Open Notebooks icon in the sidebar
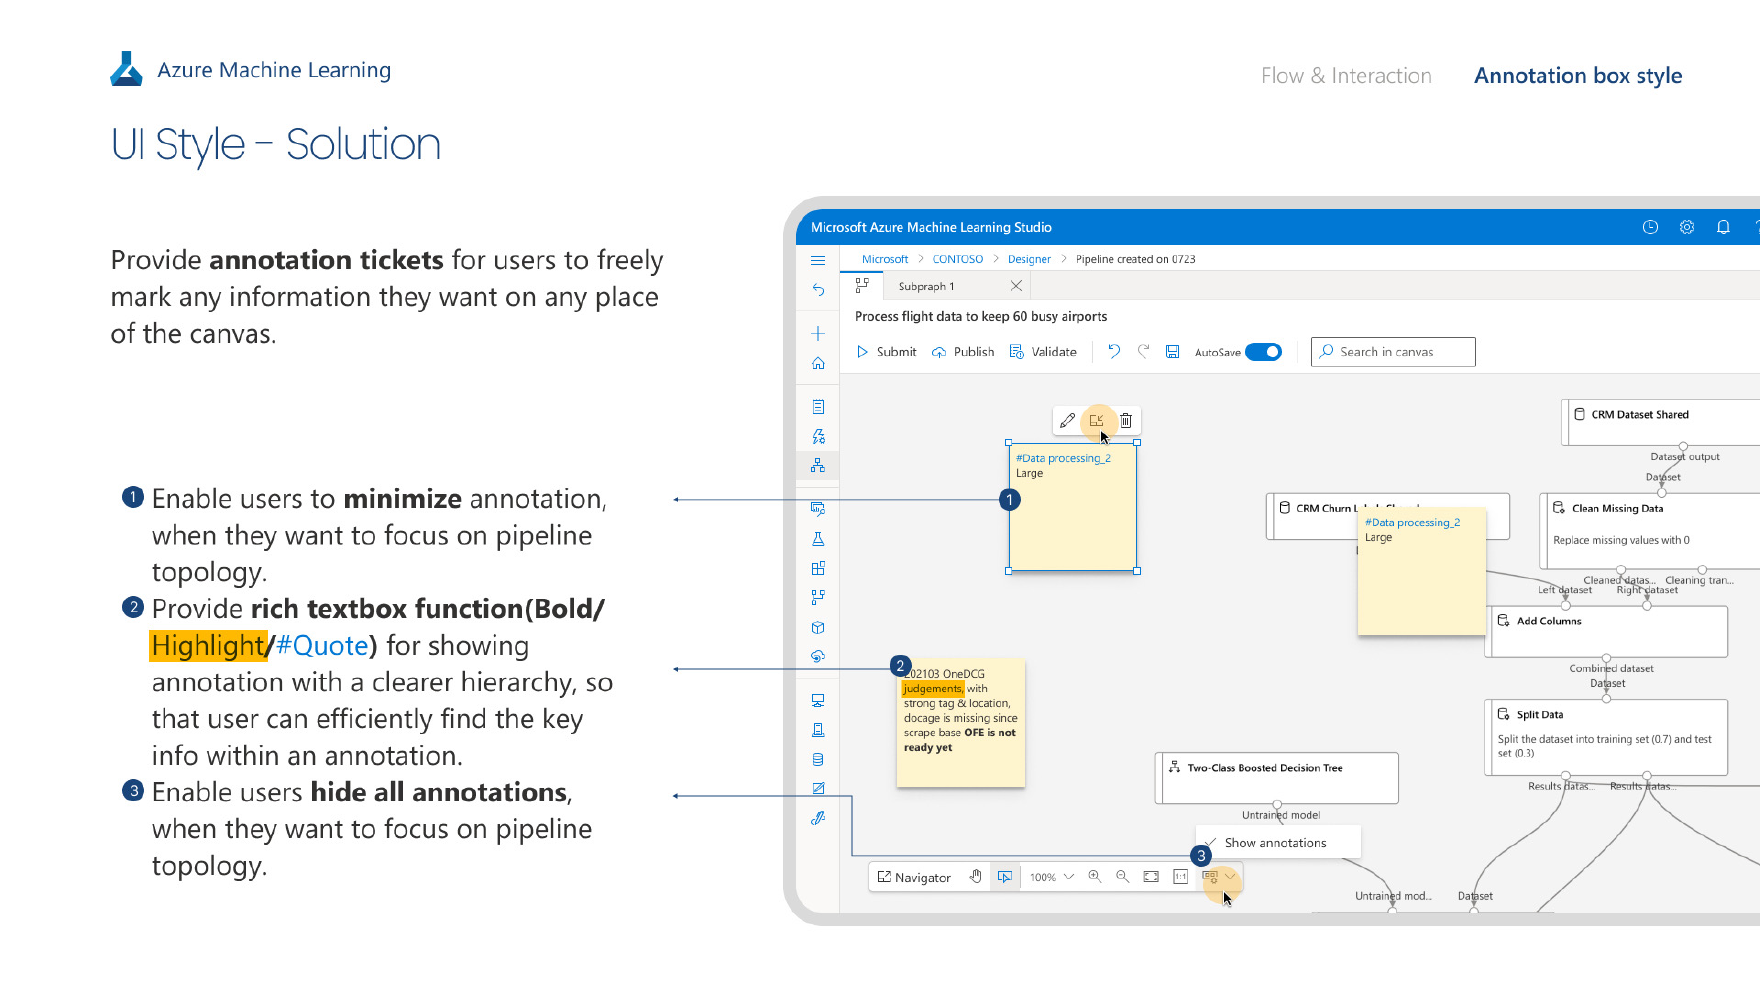This screenshot has height=990, width=1760. tap(818, 407)
